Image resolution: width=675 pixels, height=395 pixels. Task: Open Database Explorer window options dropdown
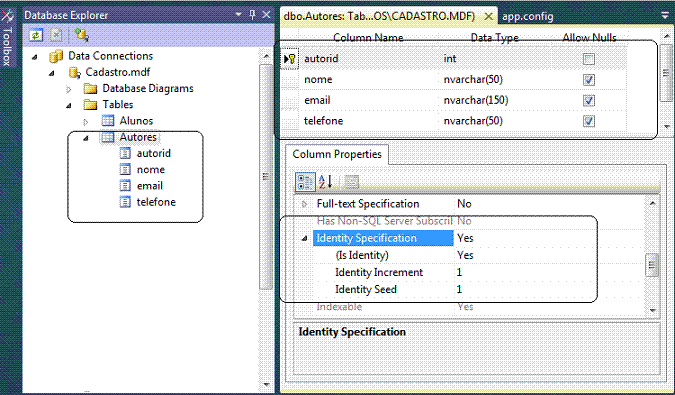[239, 15]
